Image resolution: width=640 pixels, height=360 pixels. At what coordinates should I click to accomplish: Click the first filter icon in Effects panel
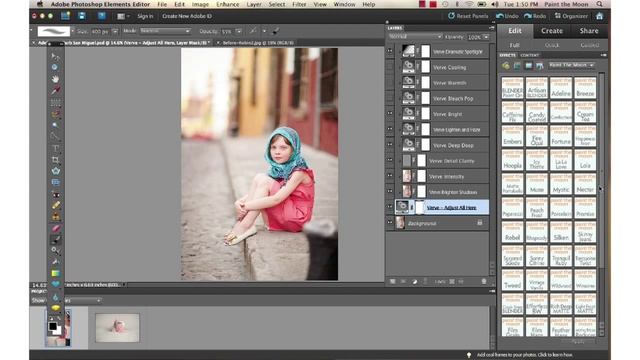pos(506,65)
